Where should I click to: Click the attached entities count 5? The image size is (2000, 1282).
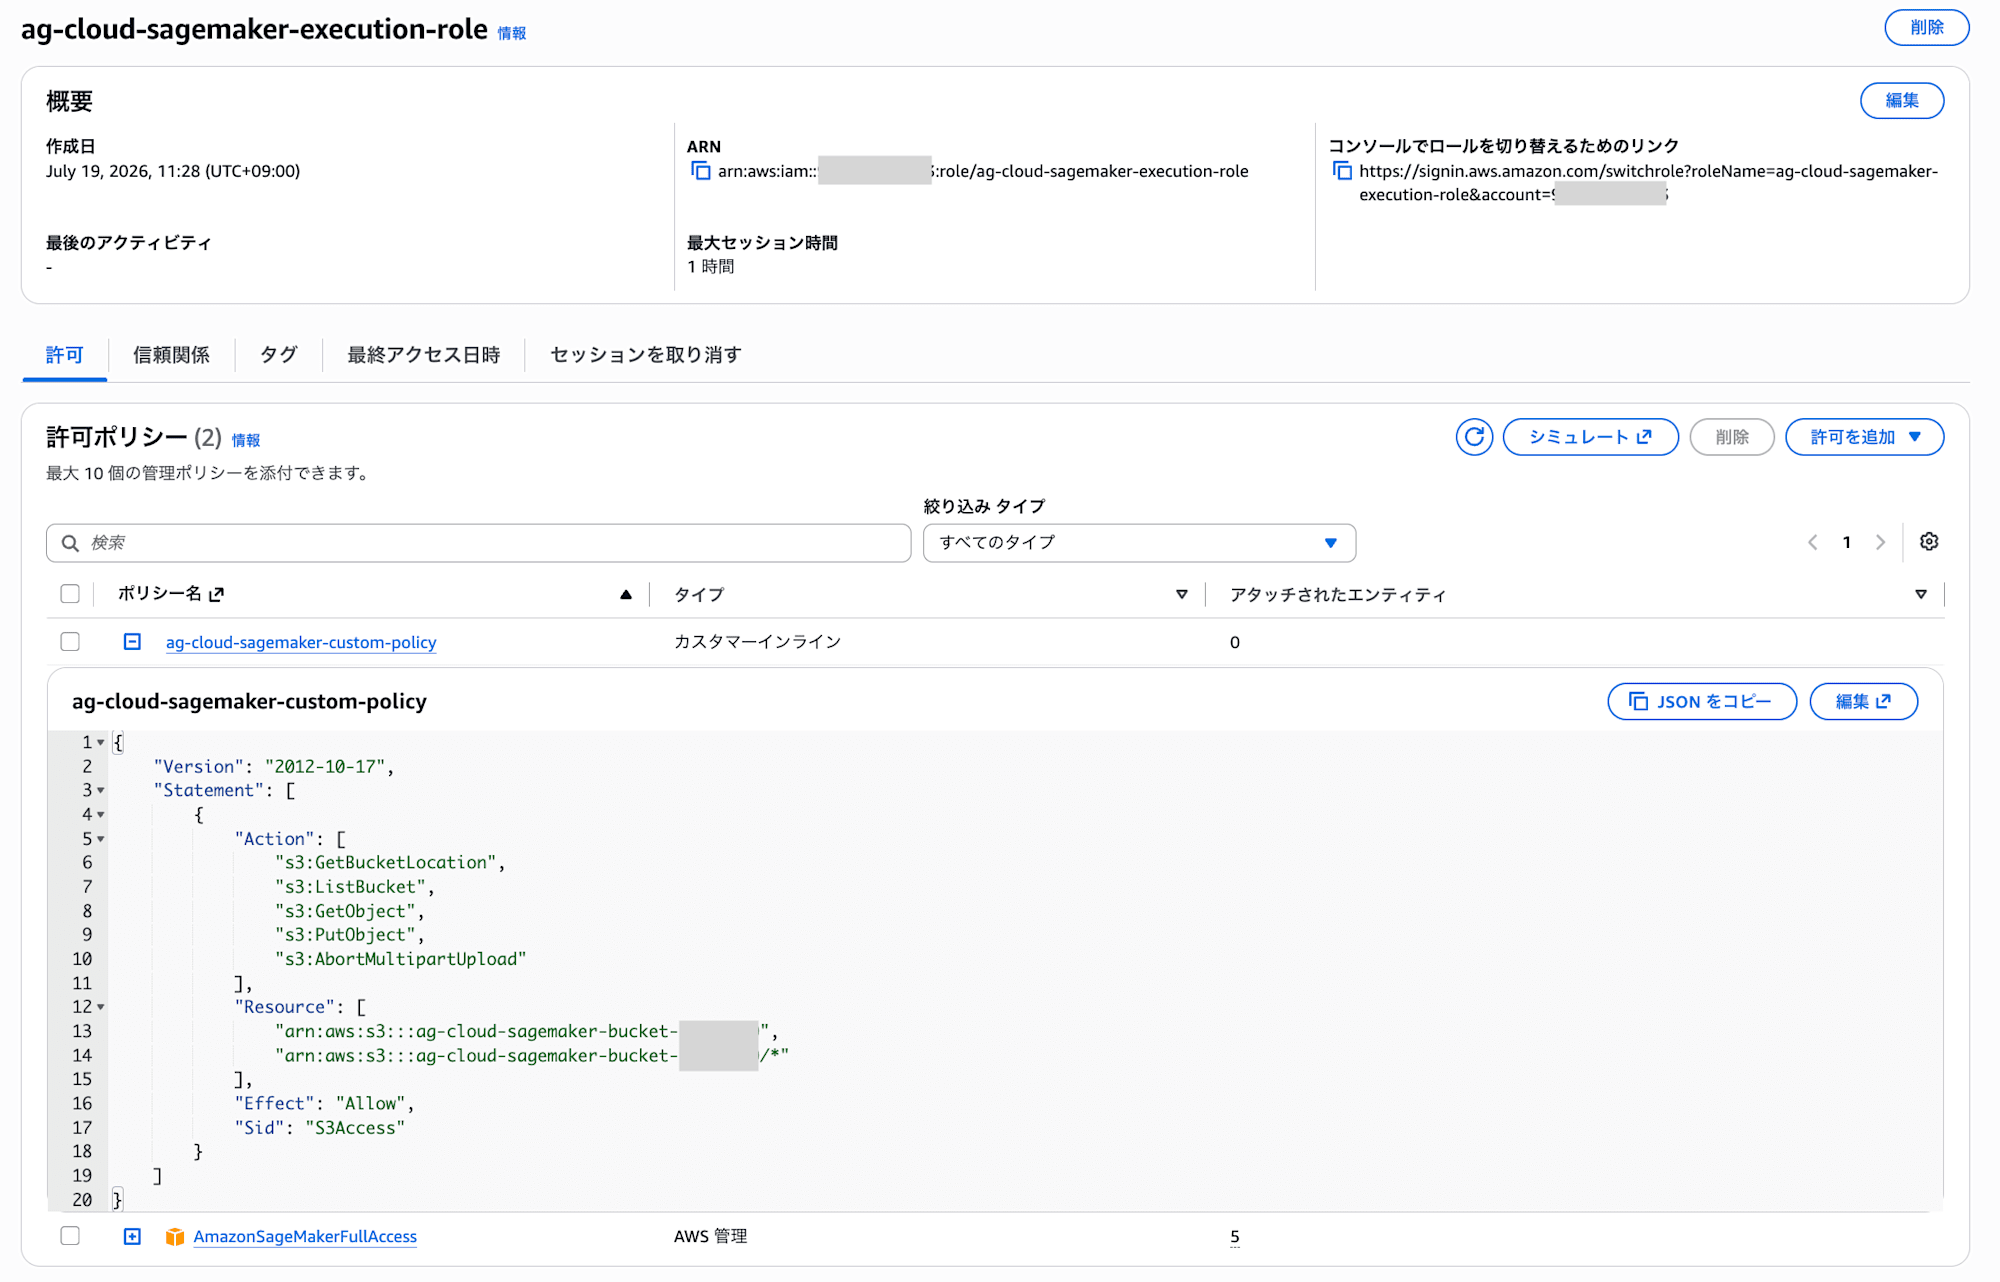(1235, 1237)
